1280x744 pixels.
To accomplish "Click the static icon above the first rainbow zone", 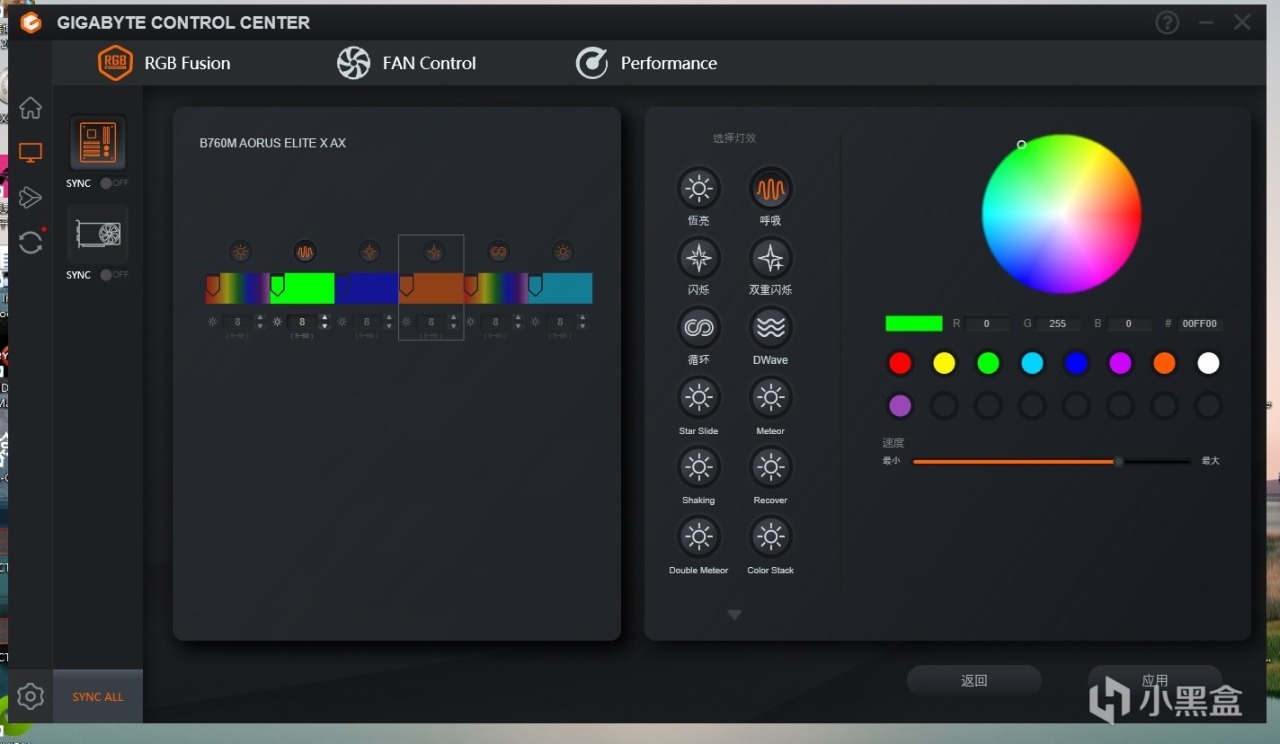I will pos(240,252).
